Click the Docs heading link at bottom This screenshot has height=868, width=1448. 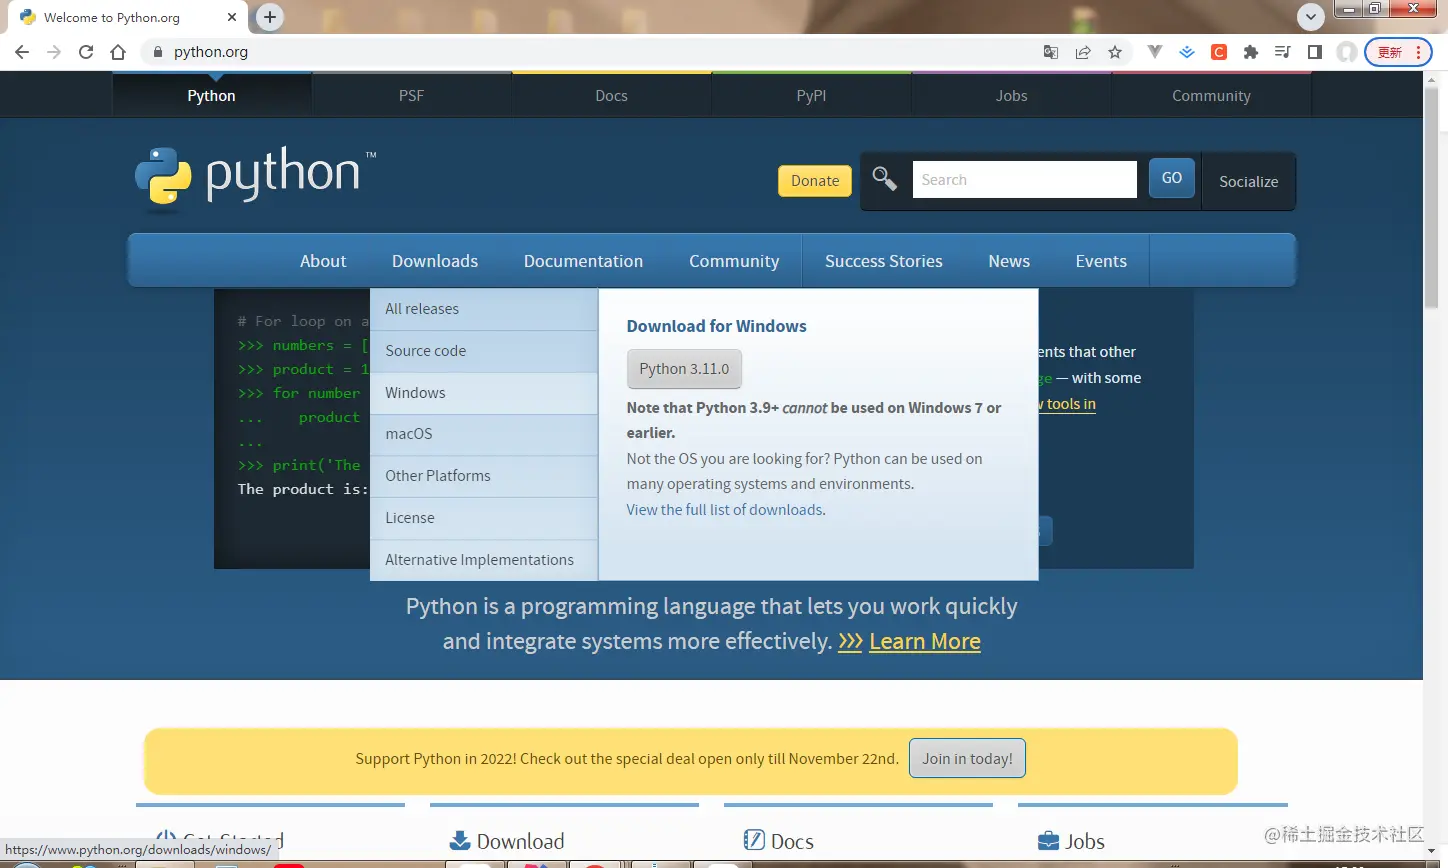click(x=792, y=841)
